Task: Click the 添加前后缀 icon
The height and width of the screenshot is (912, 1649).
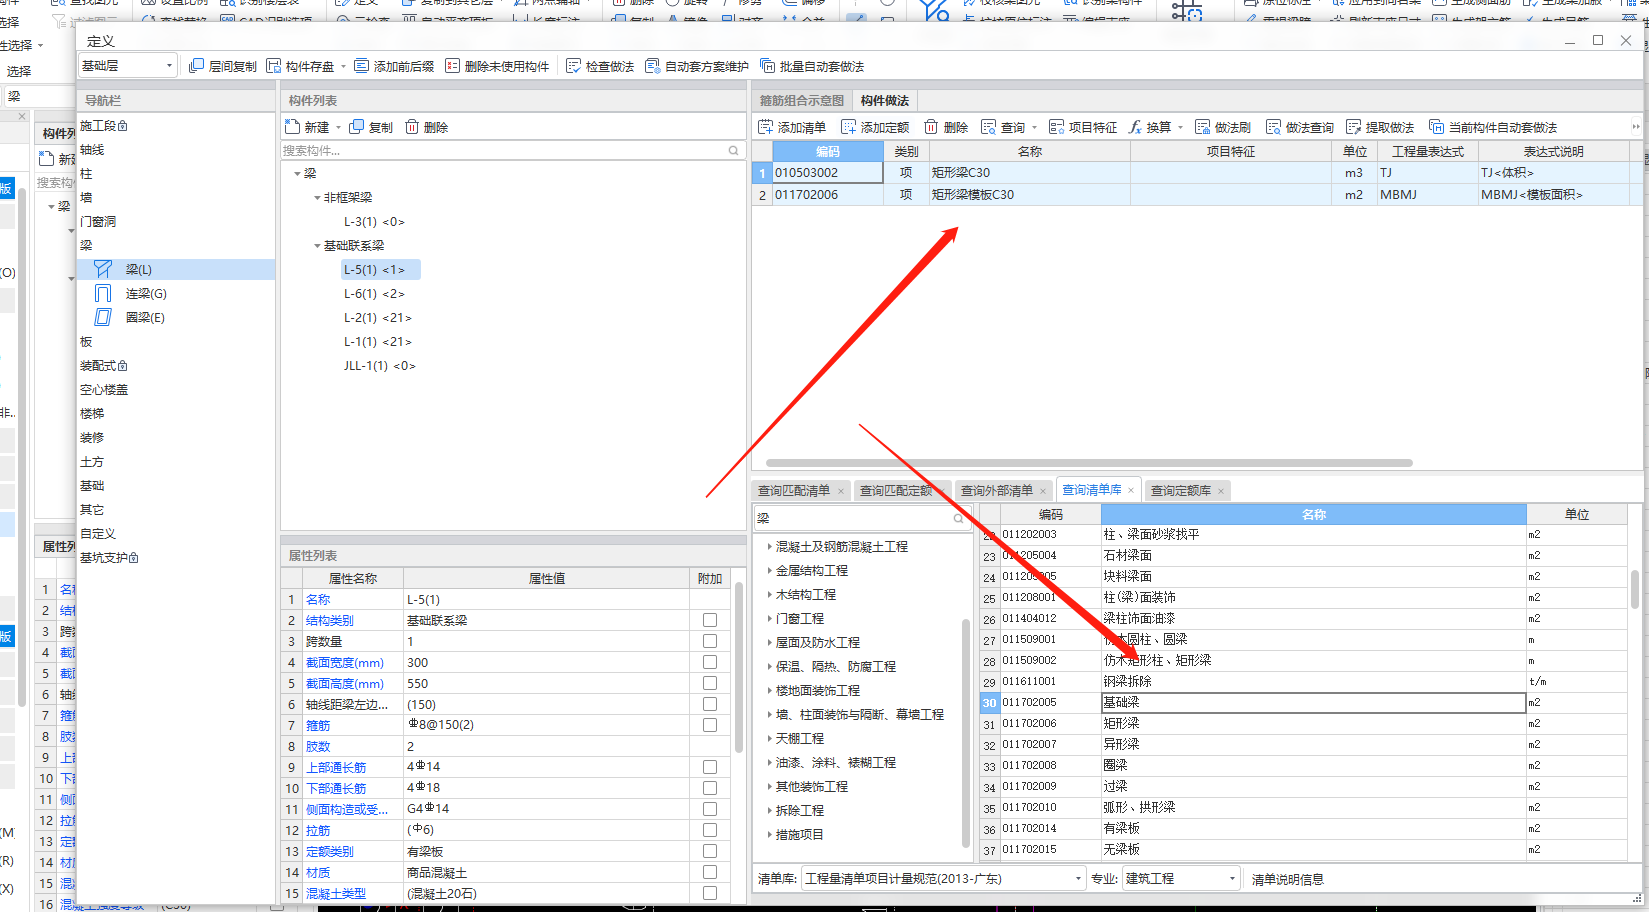Action: 361,66
